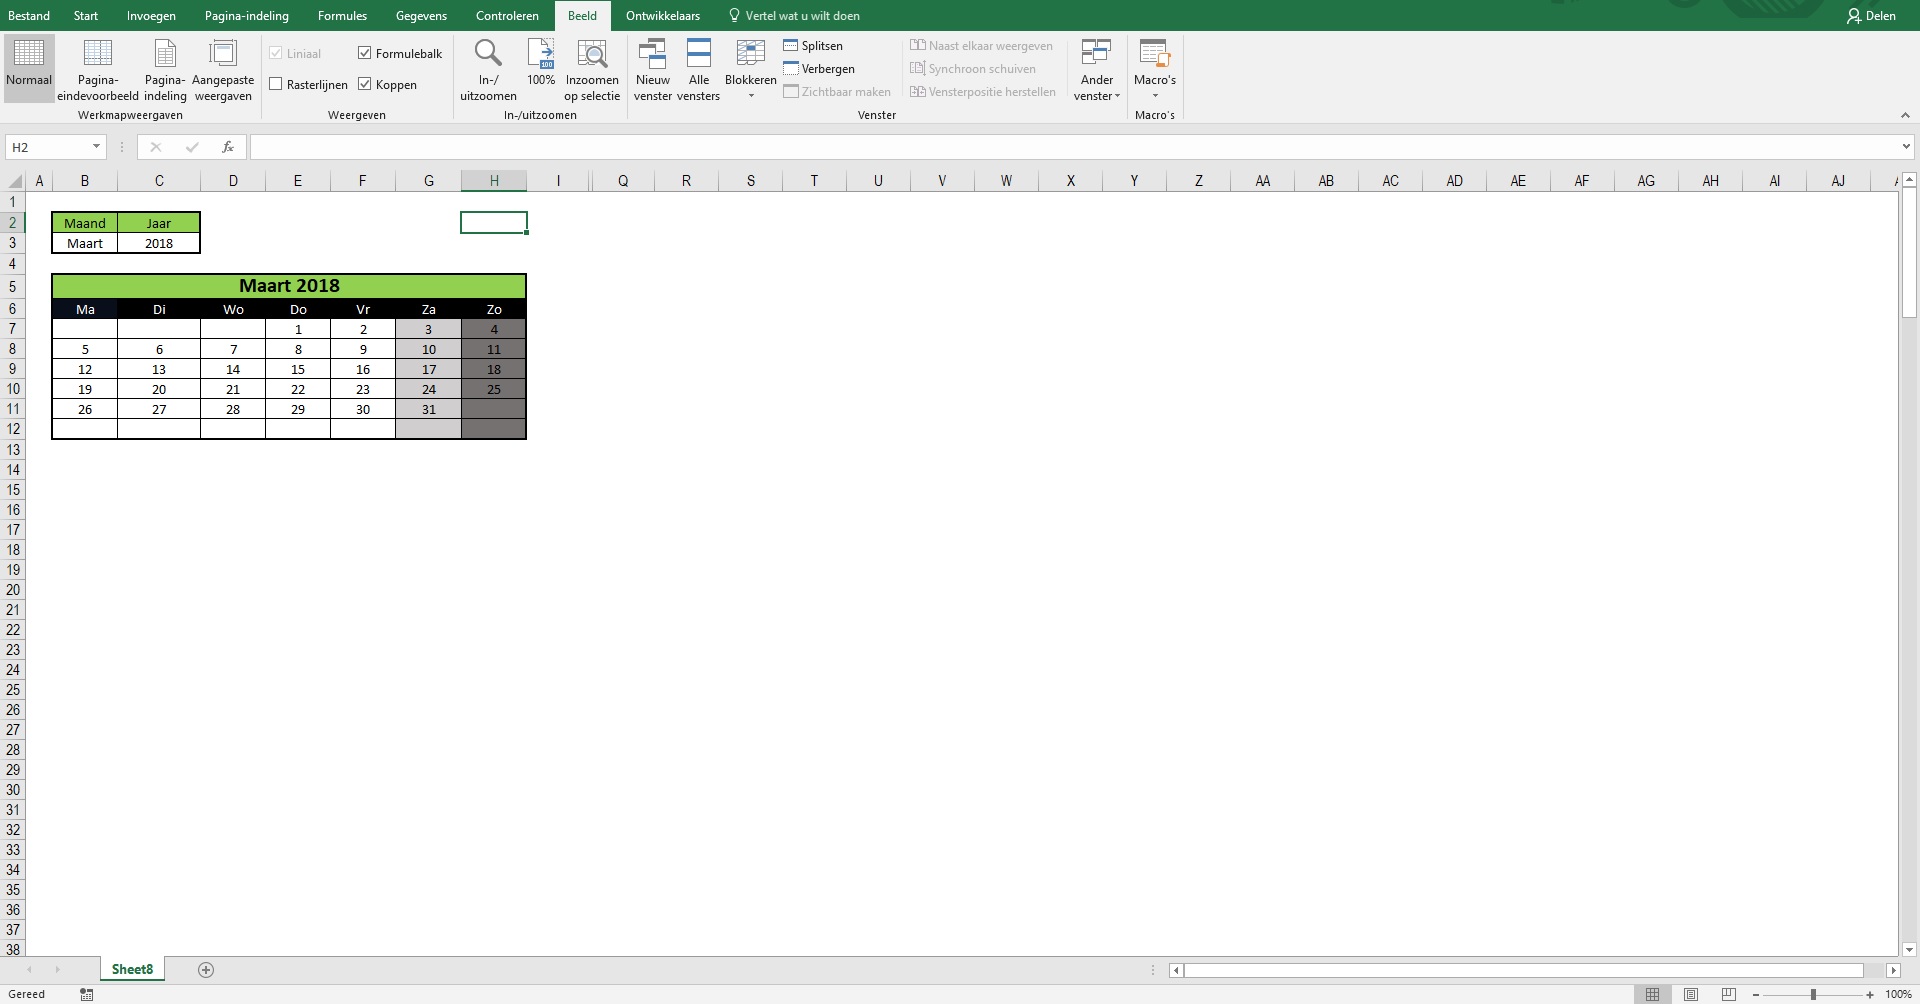Click the zoom in plus icon

[1870, 995]
